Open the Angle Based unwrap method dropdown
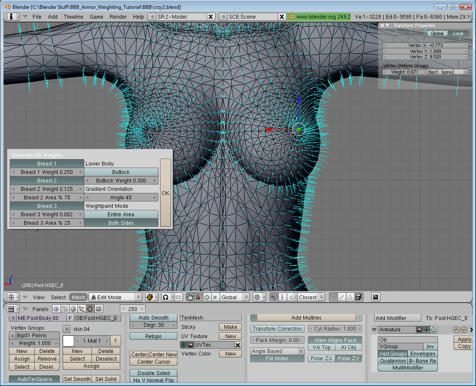476x386 pixels. 277,351
